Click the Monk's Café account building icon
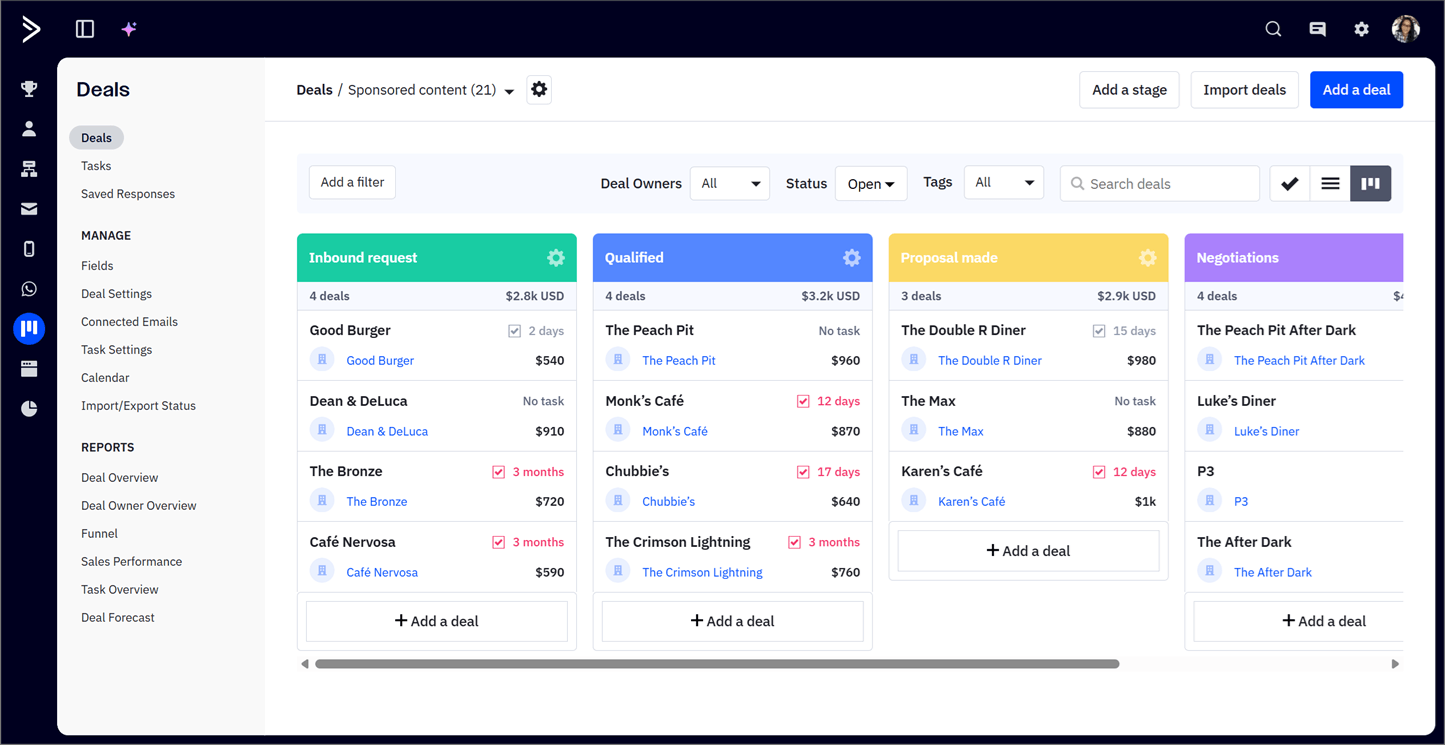The width and height of the screenshot is (1445, 745). [x=618, y=431]
